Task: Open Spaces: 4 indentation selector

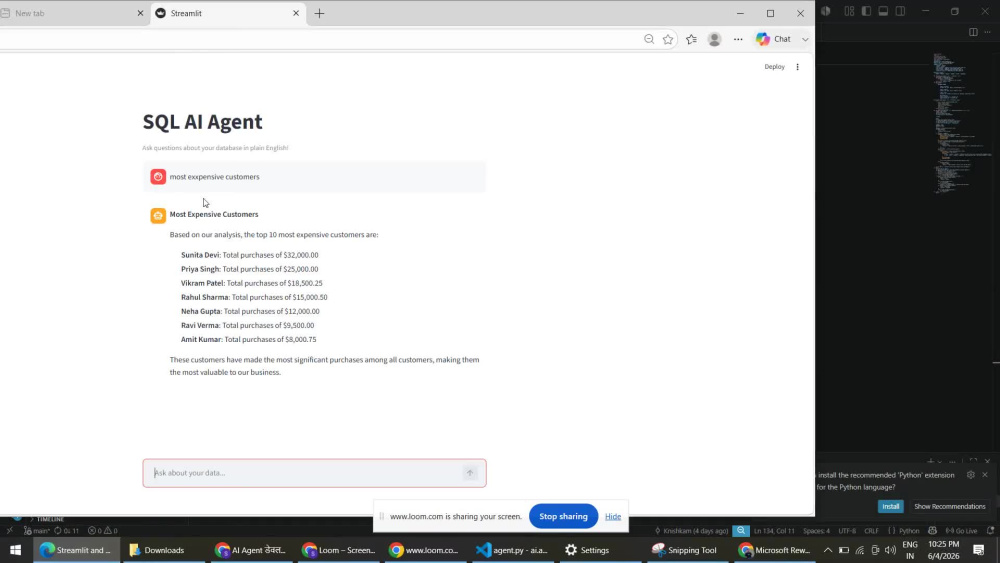Action: (816, 530)
